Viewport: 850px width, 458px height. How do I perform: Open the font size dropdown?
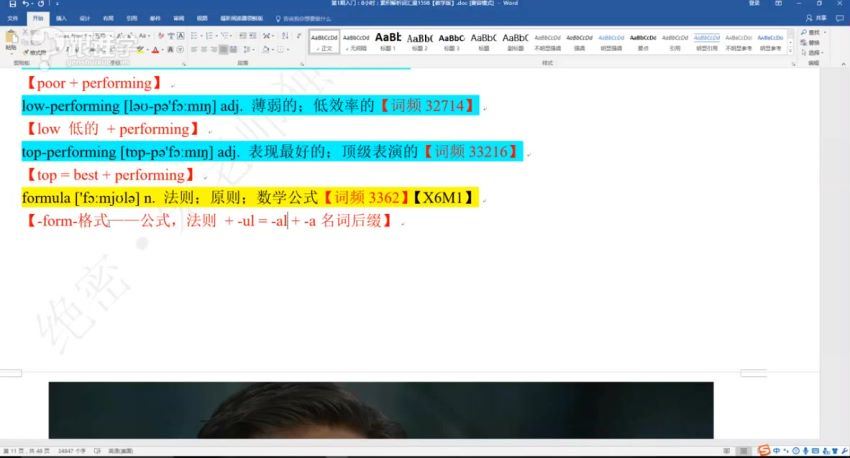click(111, 36)
